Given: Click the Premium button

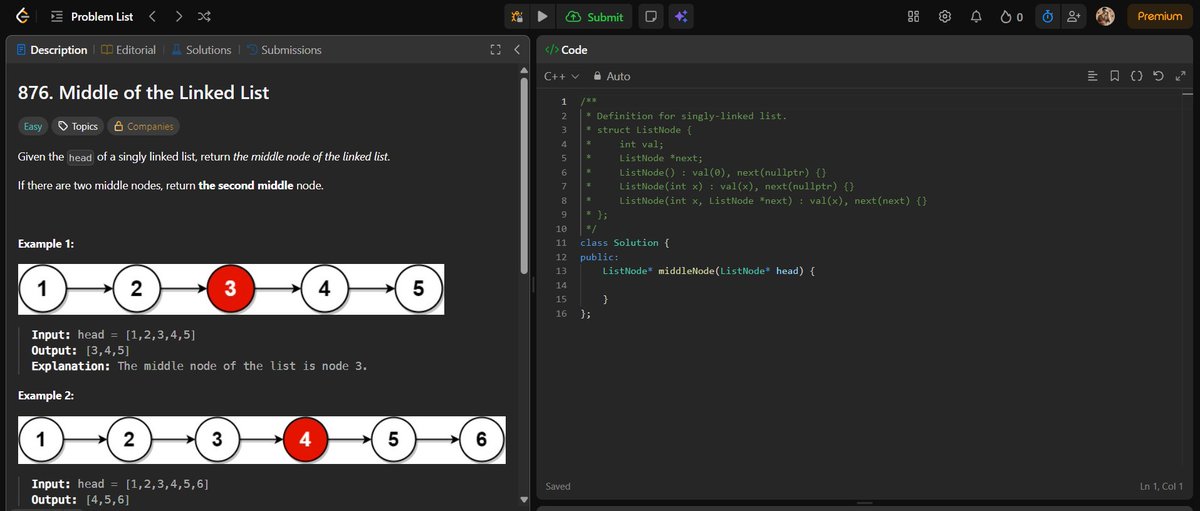Looking at the screenshot, I should [x=1160, y=16].
